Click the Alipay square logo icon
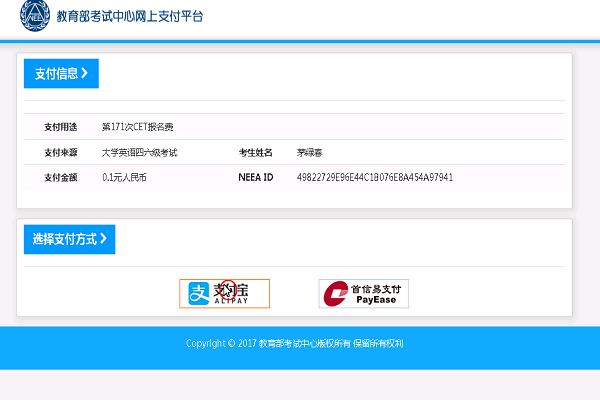600x400 pixels. coord(198,293)
